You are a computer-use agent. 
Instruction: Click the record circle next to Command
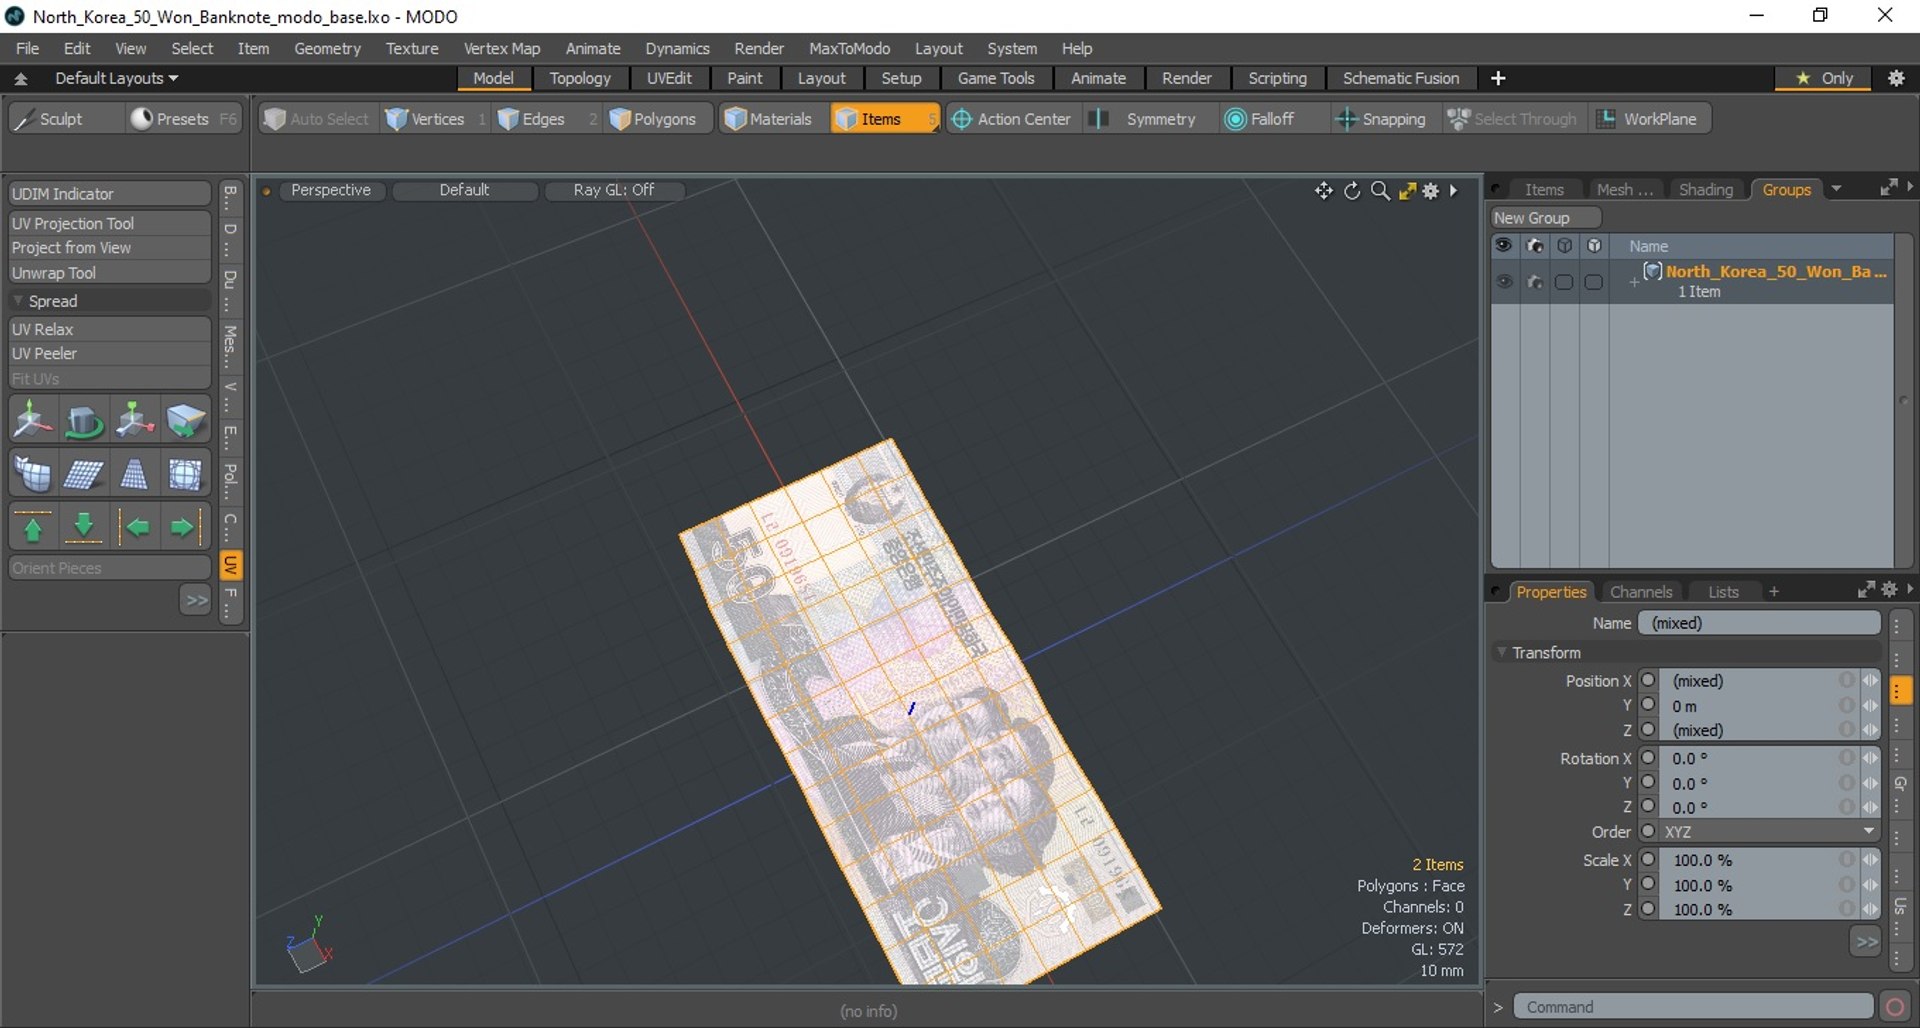(x=1894, y=1007)
